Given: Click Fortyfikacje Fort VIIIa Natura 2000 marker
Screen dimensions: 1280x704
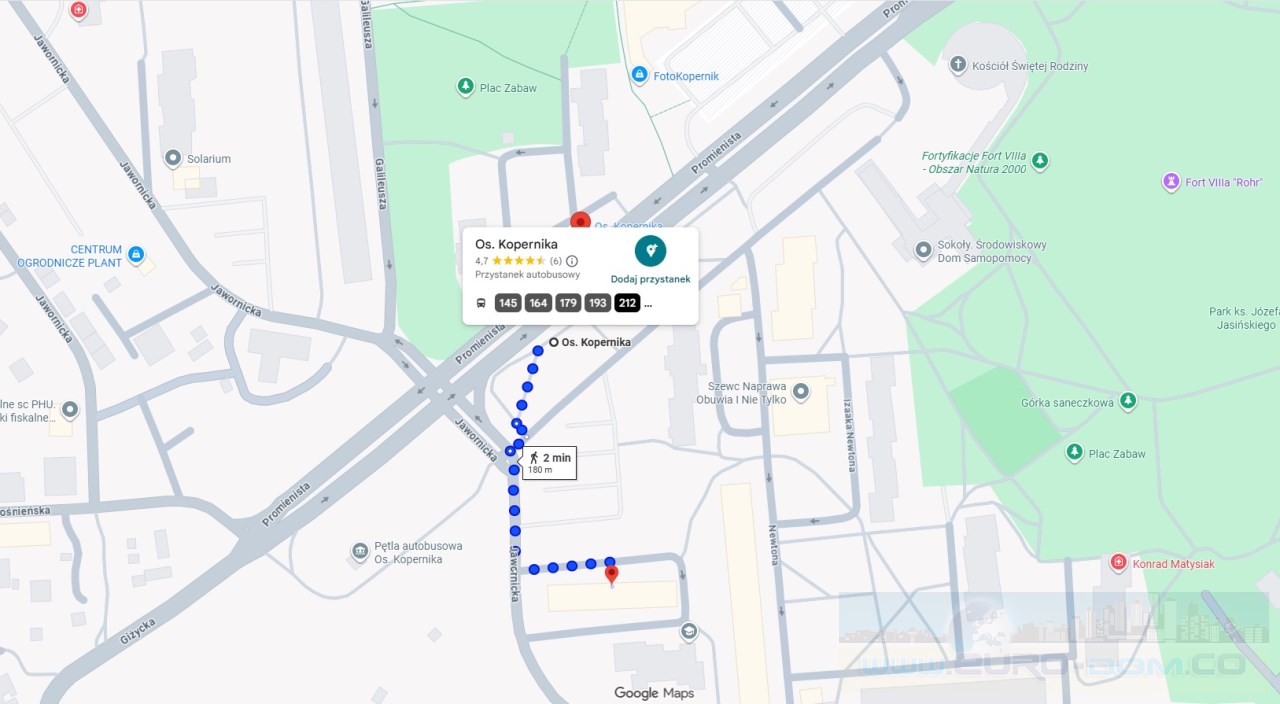Looking at the screenshot, I should [x=1040, y=160].
